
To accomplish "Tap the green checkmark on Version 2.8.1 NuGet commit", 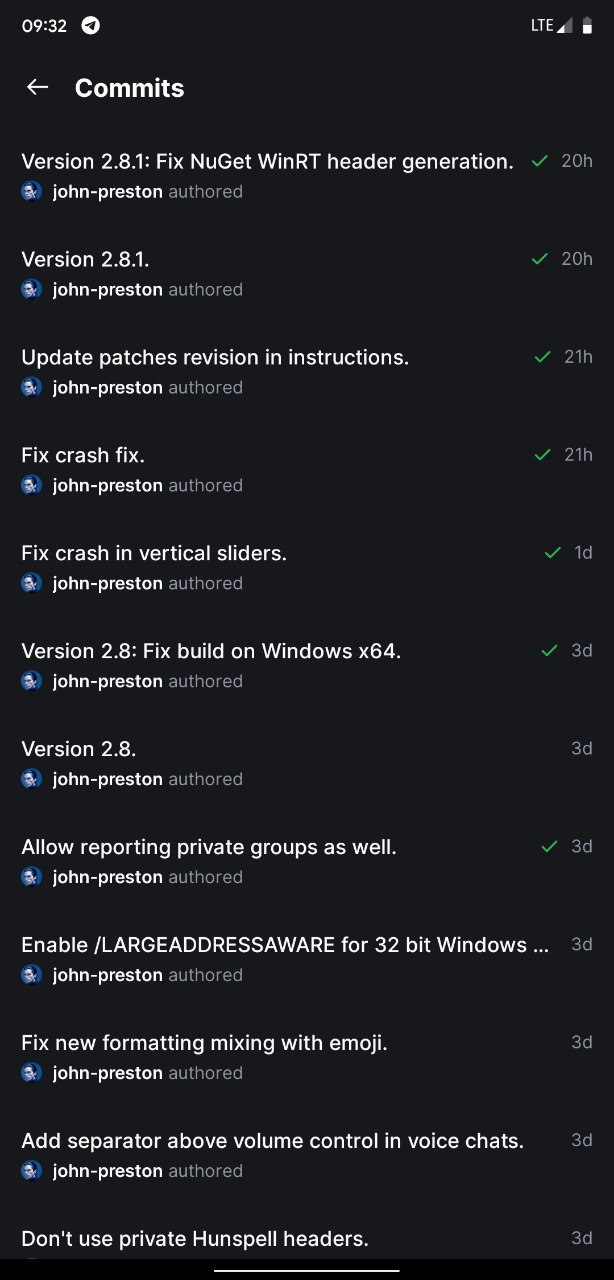I will (x=540, y=161).
